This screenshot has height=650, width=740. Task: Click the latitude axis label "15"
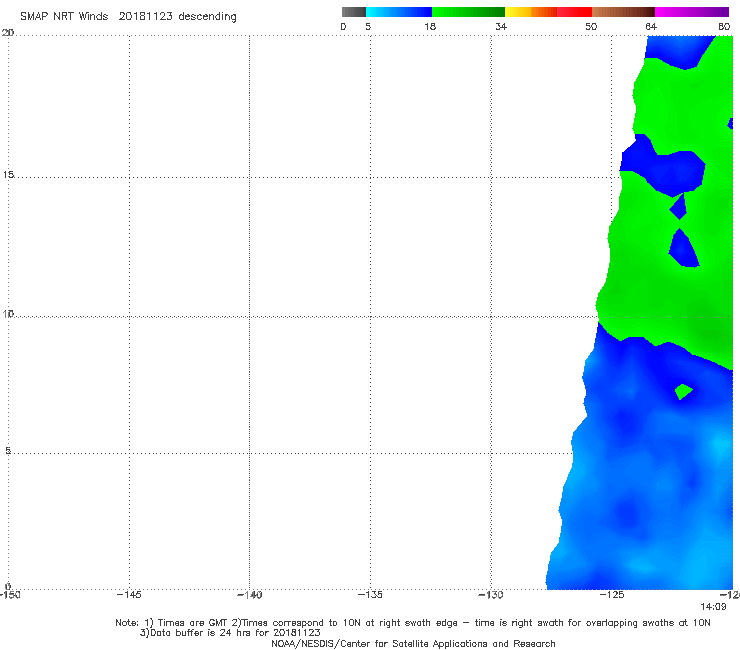pos(8,175)
